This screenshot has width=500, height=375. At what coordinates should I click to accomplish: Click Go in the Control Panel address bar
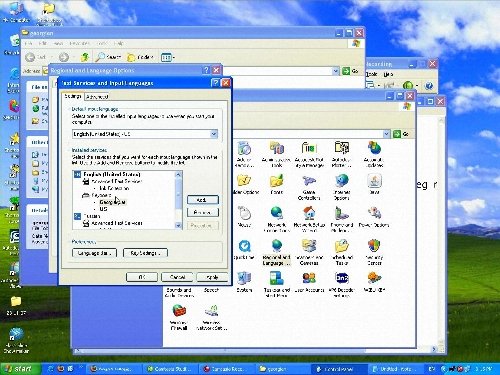coord(402,134)
